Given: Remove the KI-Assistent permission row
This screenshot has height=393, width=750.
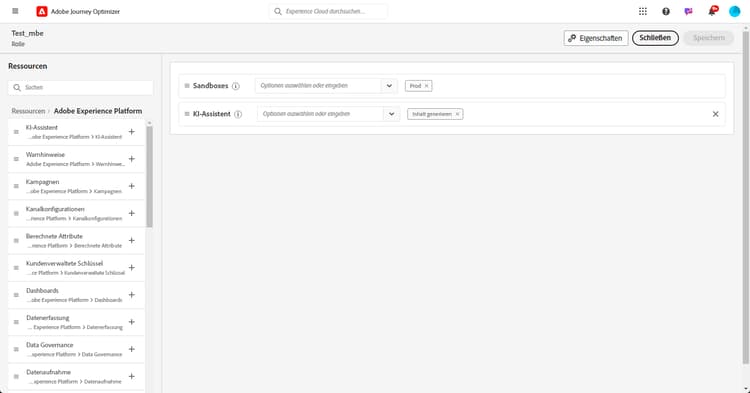Looking at the screenshot, I should tap(716, 114).
